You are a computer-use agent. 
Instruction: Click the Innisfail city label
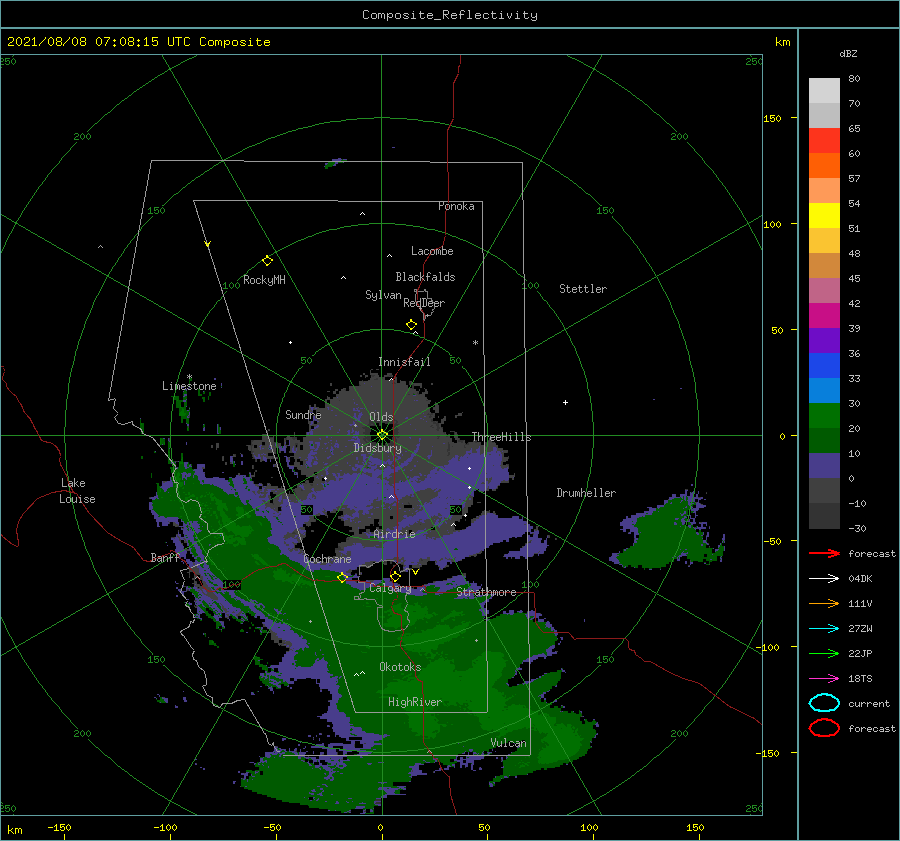pos(404,362)
